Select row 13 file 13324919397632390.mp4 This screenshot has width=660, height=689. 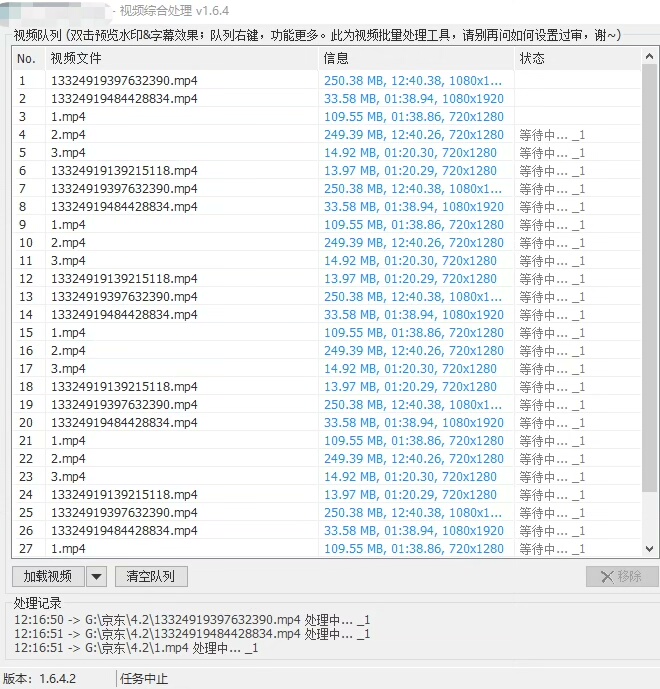(x=124, y=297)
